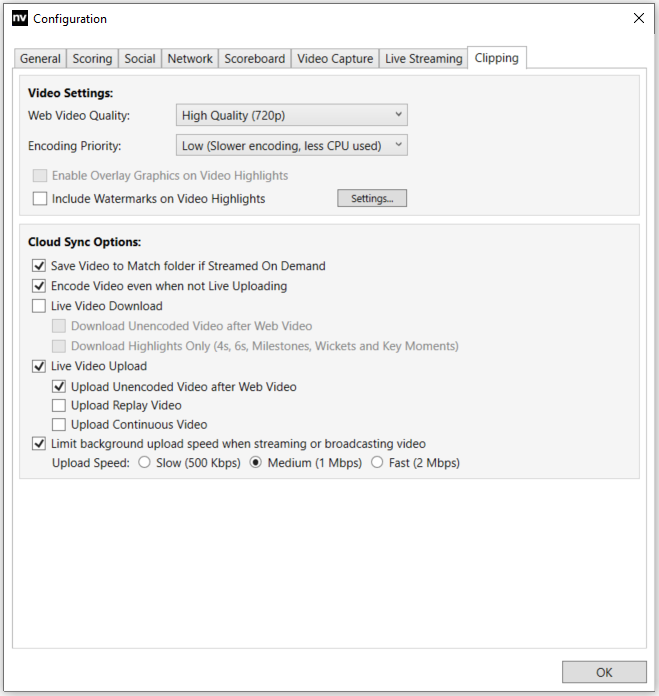Open the Encoding Priority dropdown

[291, 146]
